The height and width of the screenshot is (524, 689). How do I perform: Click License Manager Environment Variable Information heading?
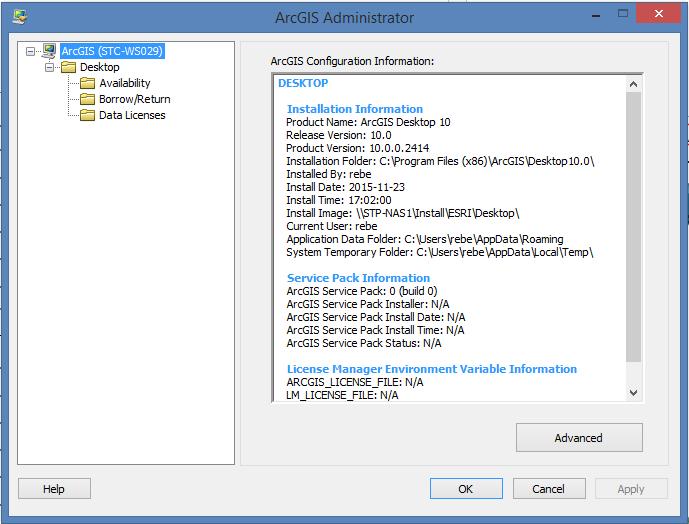[x=432, y=369]
